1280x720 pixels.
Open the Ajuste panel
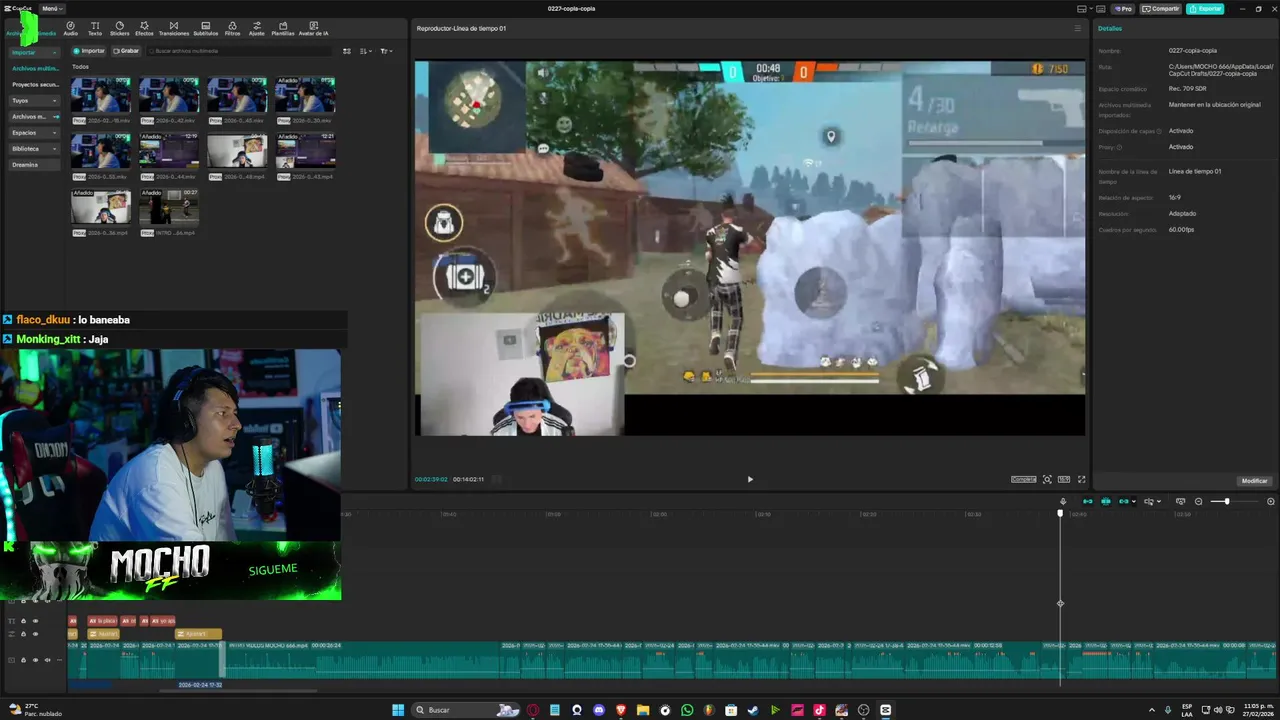tap(257, 28)
